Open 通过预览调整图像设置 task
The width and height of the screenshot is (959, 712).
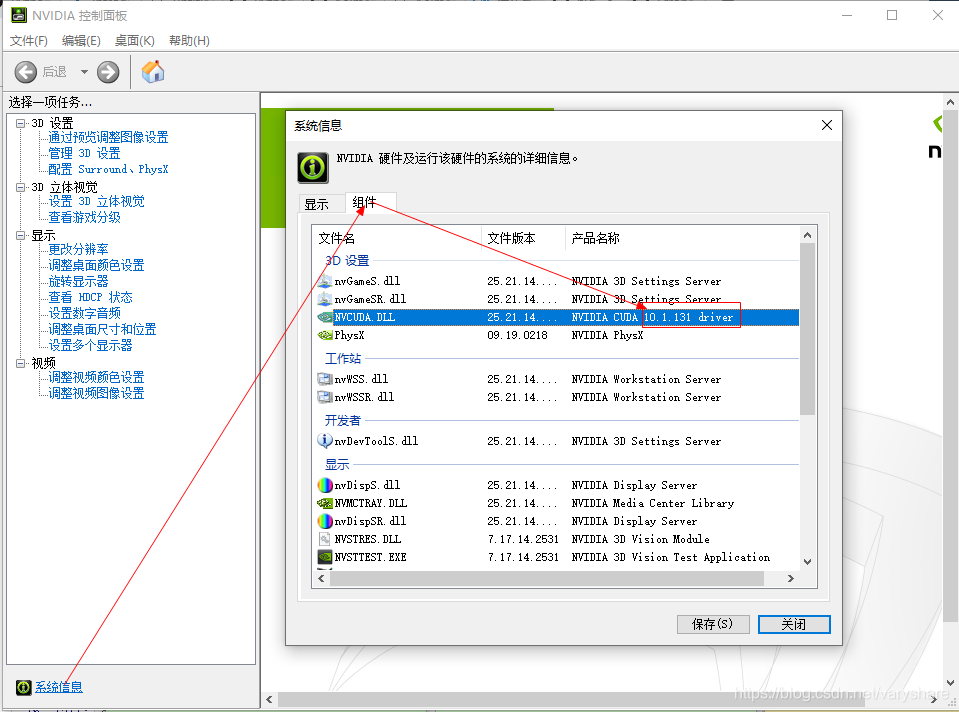point(108,137)
